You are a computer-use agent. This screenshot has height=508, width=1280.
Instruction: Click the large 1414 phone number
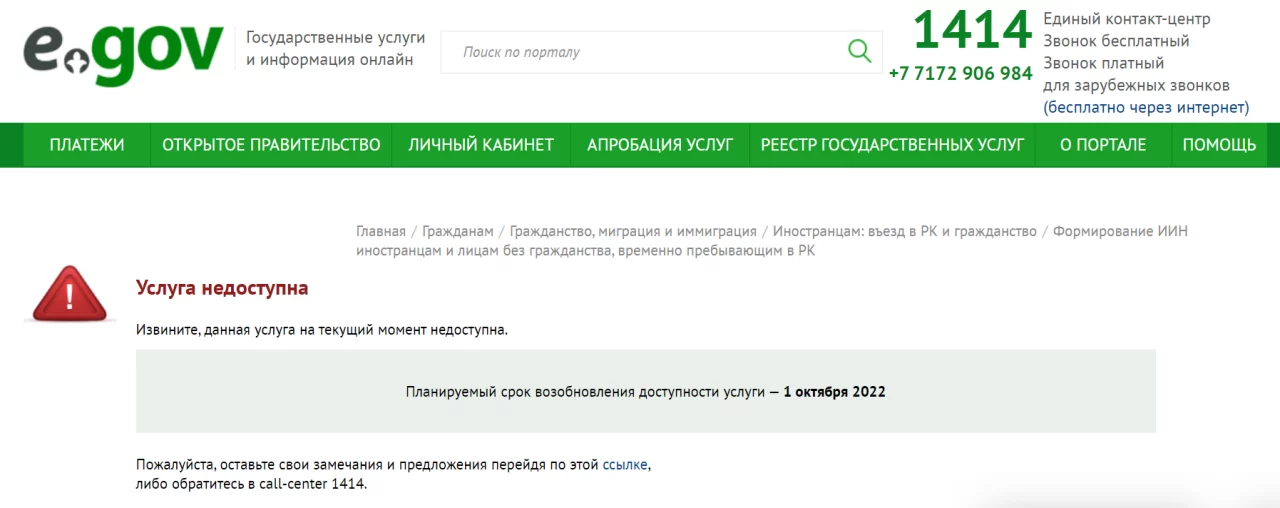tap(972, 30)
